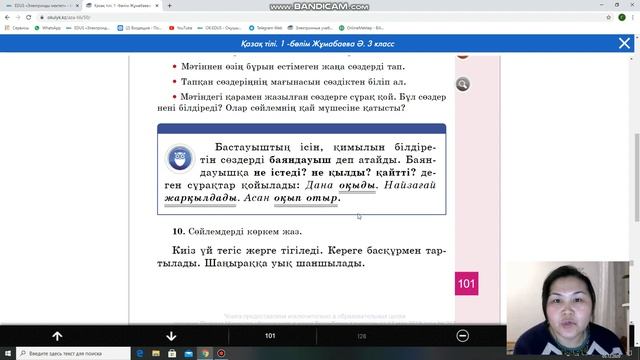Select the header title Қазақ тілі 1-бөлім
Screen dimensions: 640x360
coord(318,44)
